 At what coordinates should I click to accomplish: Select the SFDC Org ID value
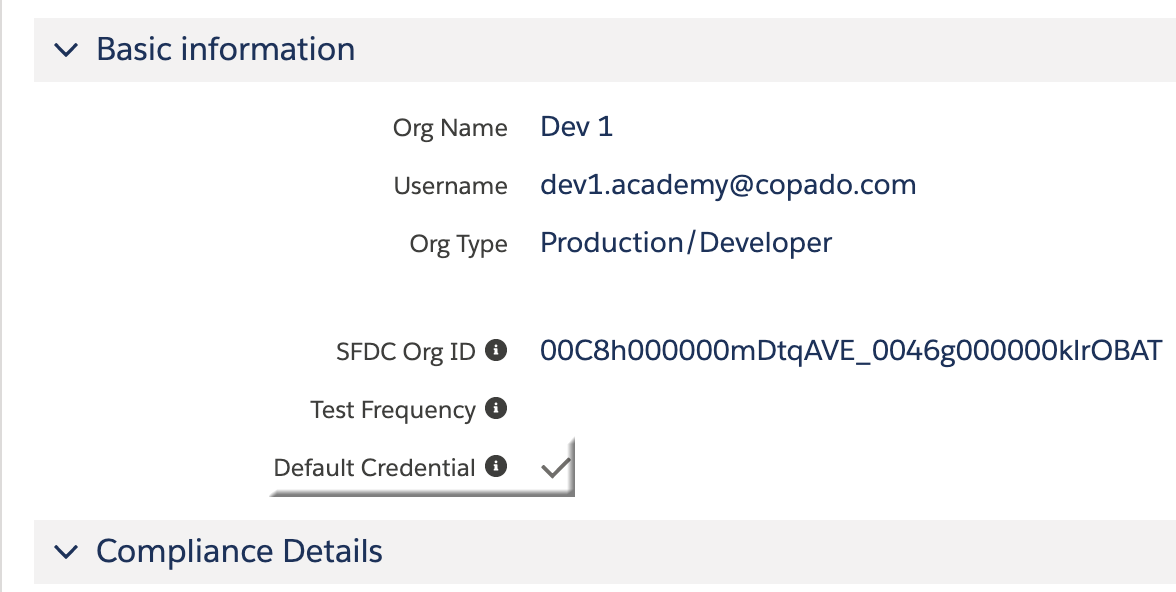(x=851, y=350)
